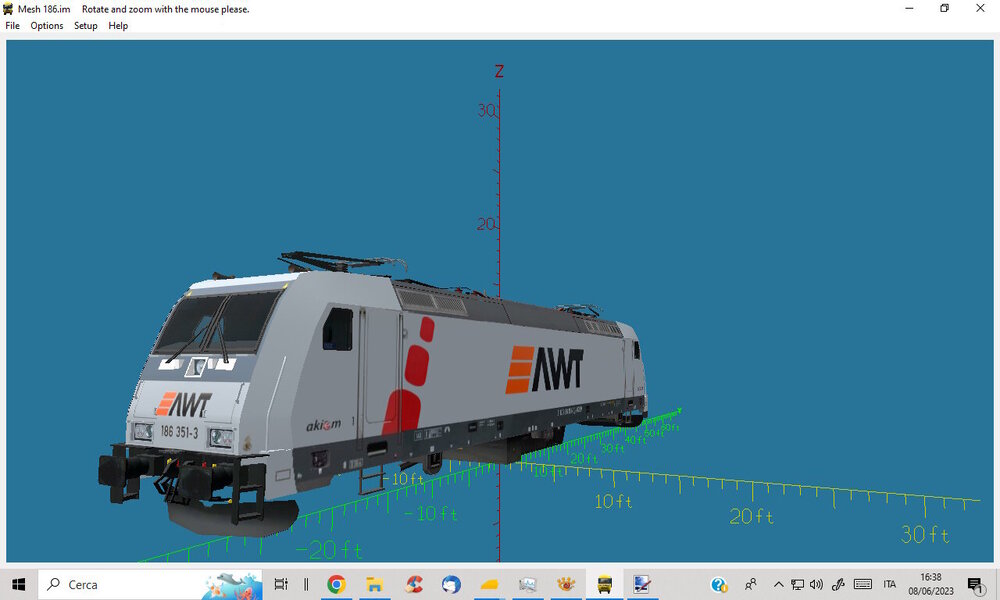Open the File menu

point(12,26)
